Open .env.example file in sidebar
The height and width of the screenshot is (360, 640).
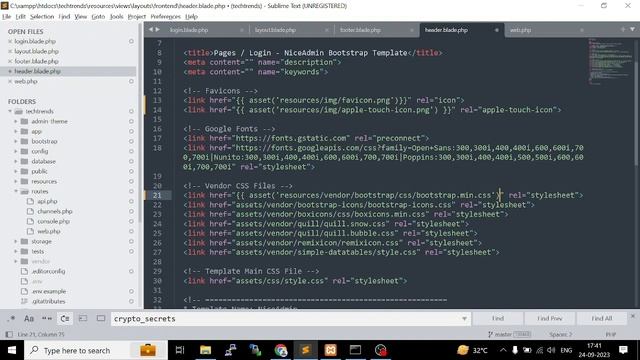tap(49, 291)
